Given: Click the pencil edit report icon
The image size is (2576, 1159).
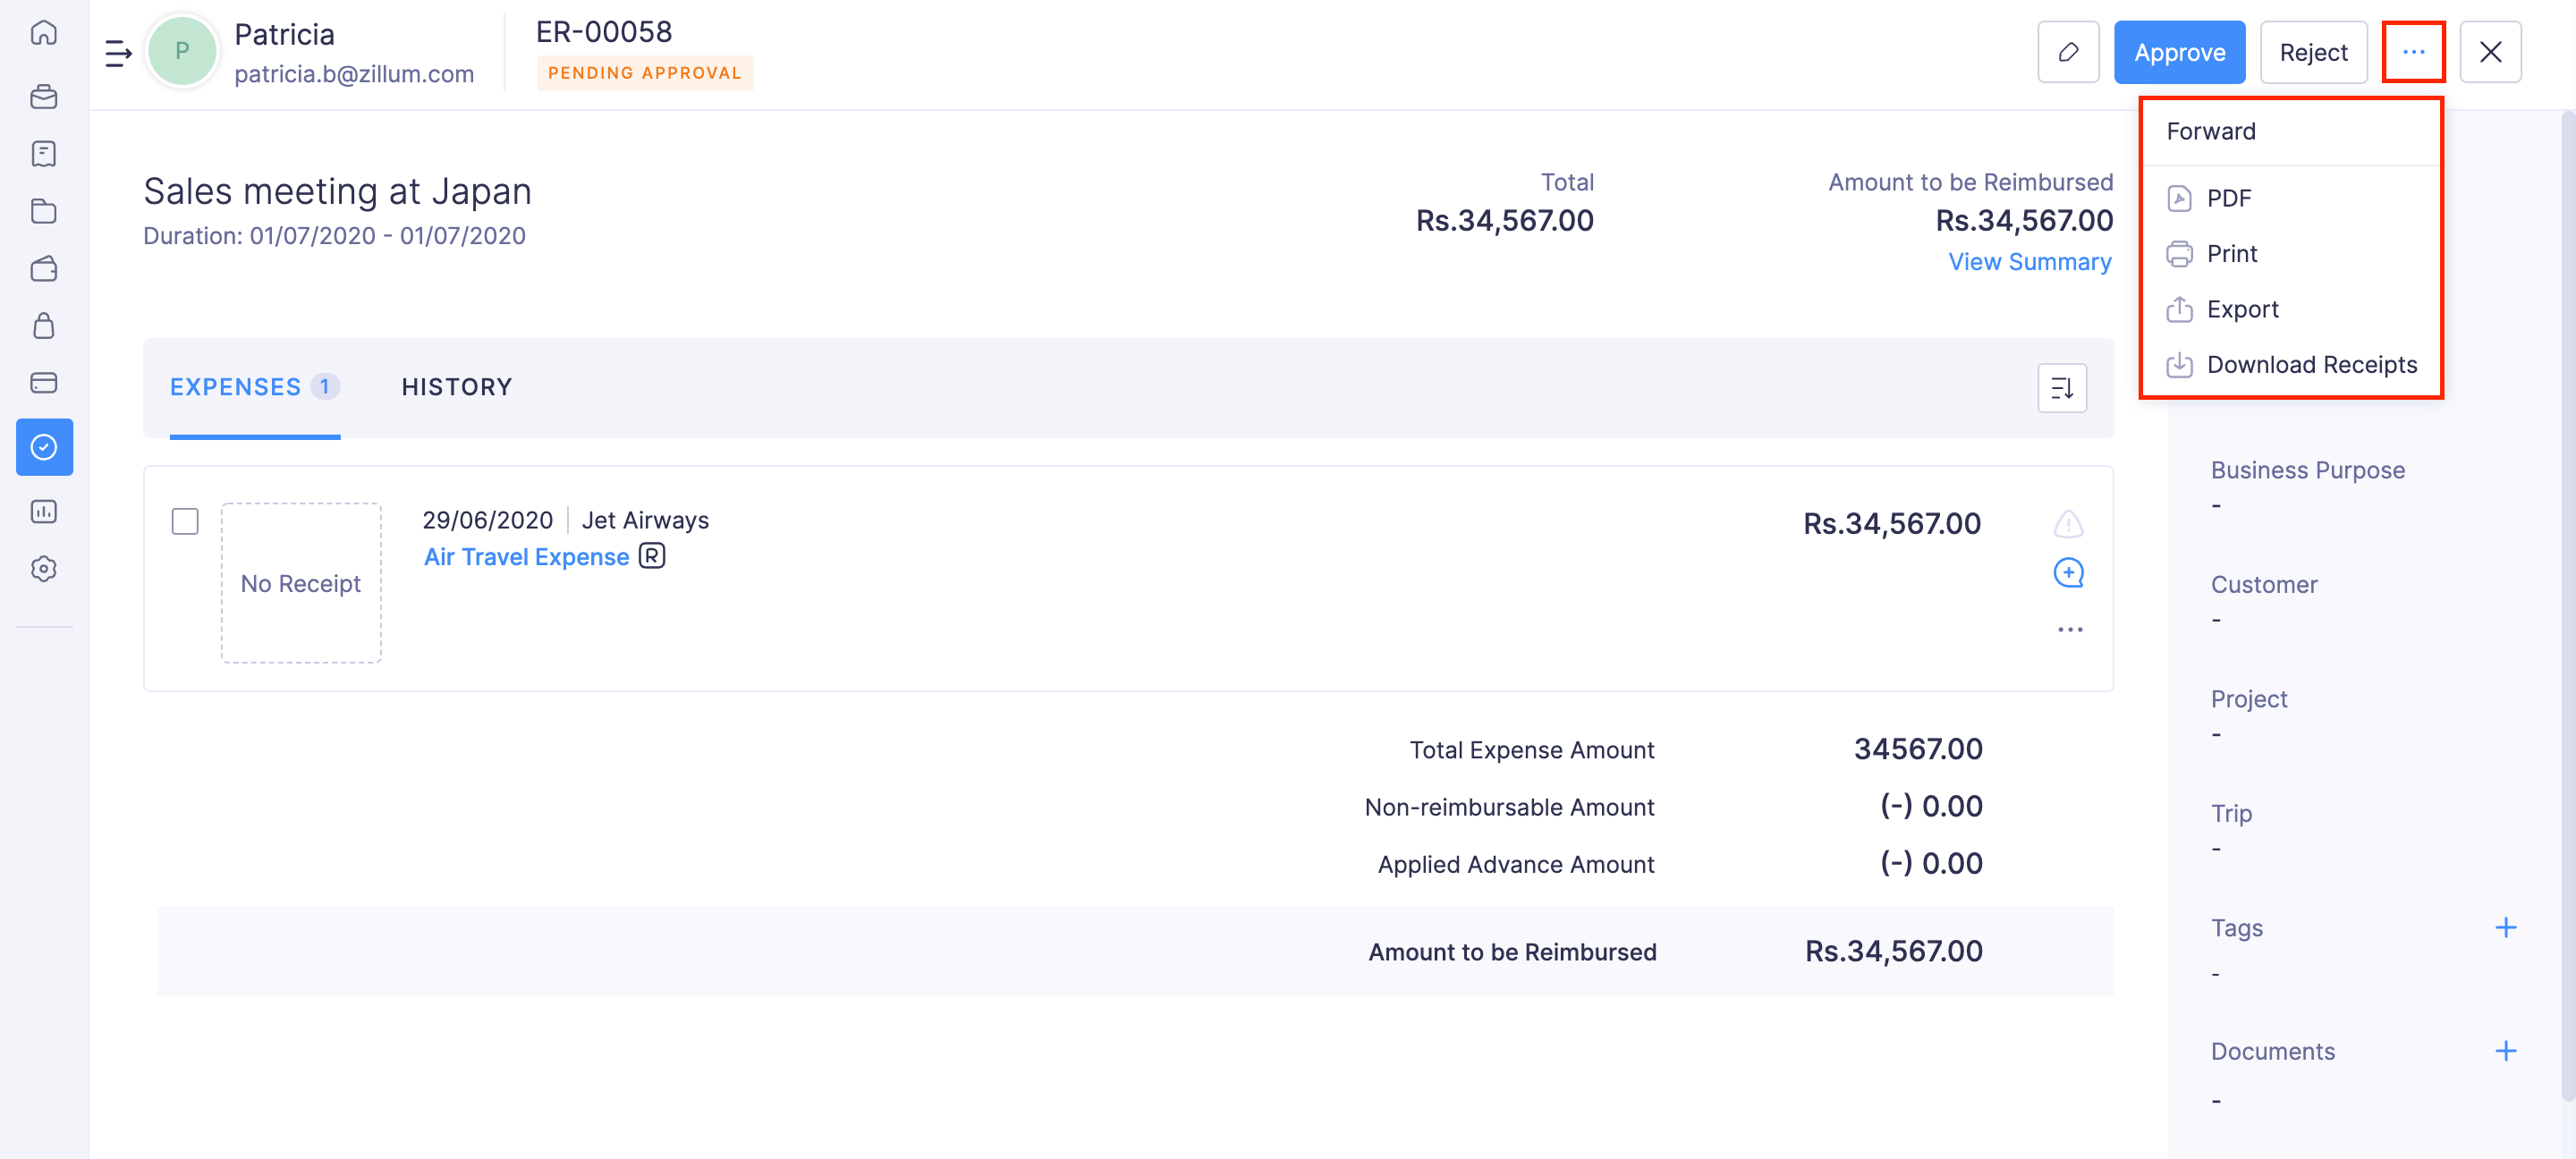Looking at the screenshot, I should (x=2067, y=52).
